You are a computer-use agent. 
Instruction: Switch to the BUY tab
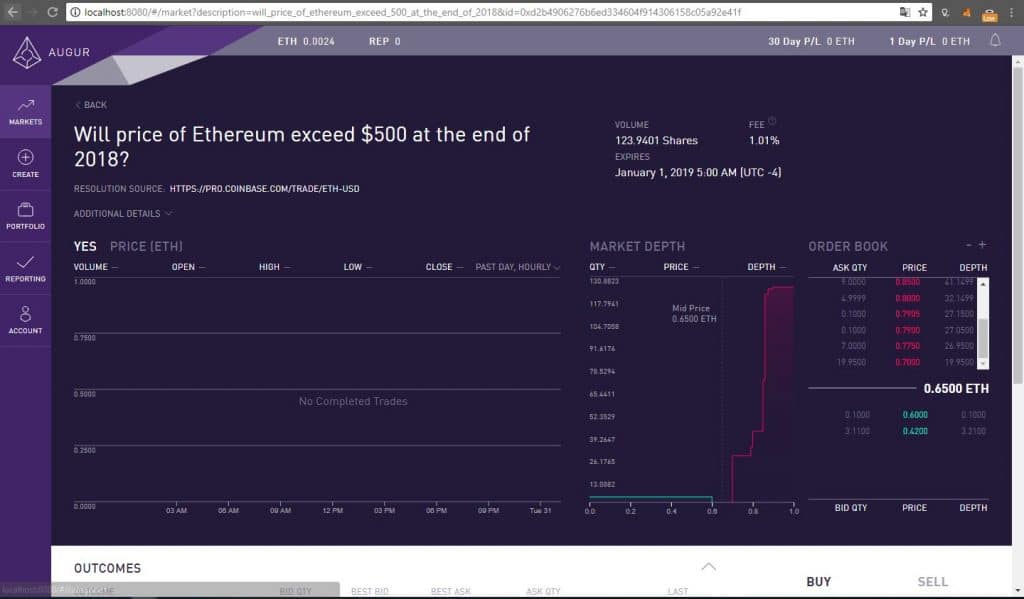click(818, 581)
